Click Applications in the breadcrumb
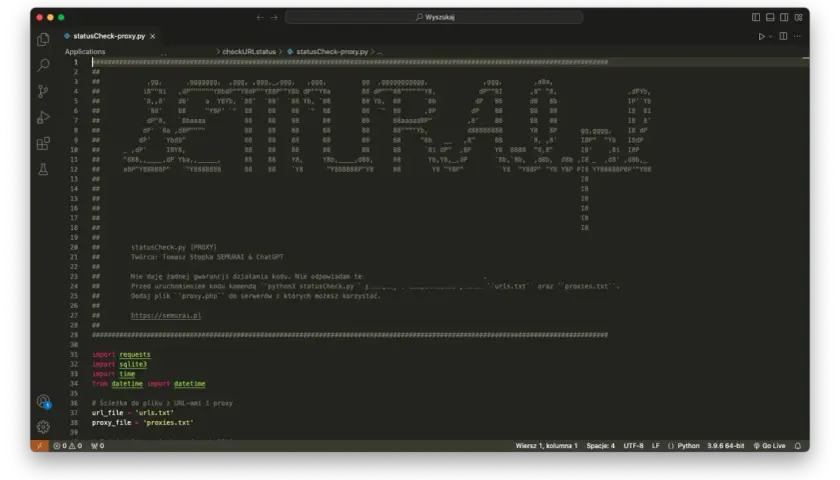The width and height of the screenshot is (840, 480). tap(85, 52)
